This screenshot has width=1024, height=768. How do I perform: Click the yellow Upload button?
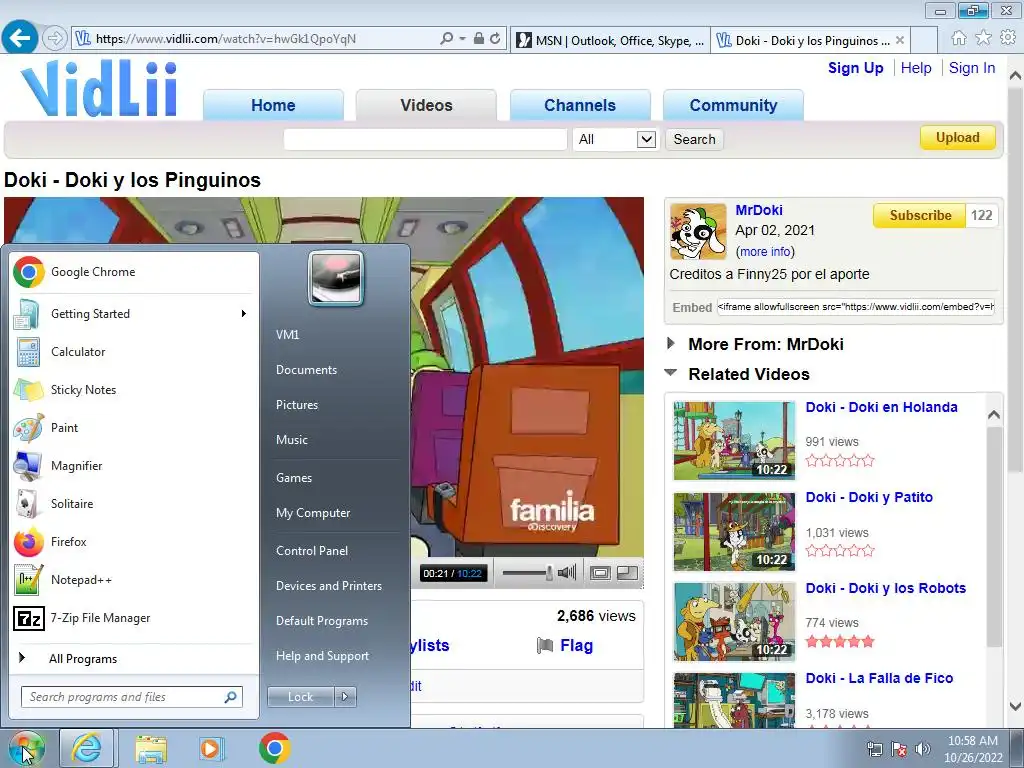coord(957,138)
